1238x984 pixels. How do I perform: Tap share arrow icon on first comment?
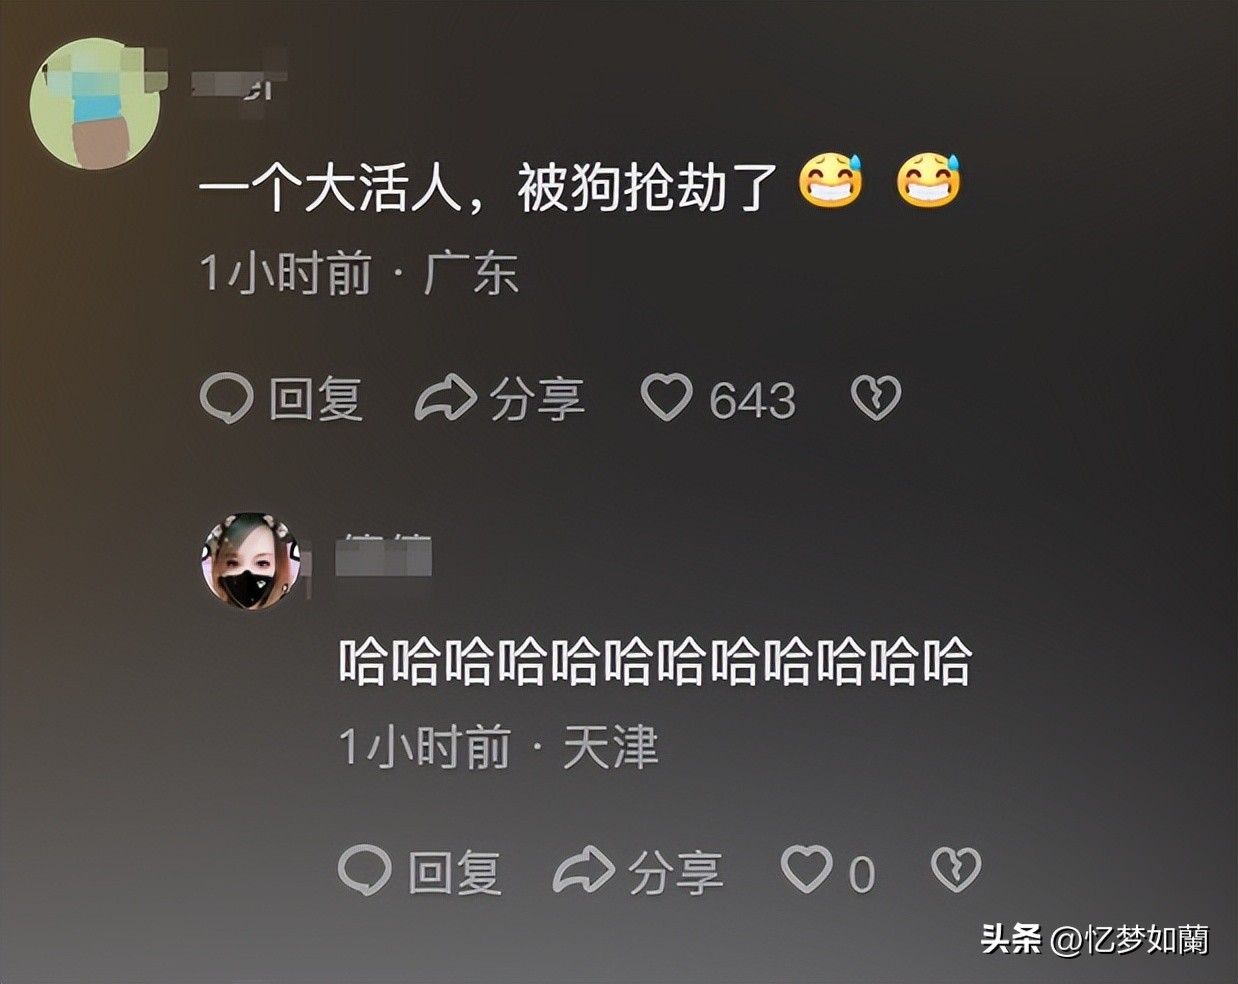coord(445,397)
